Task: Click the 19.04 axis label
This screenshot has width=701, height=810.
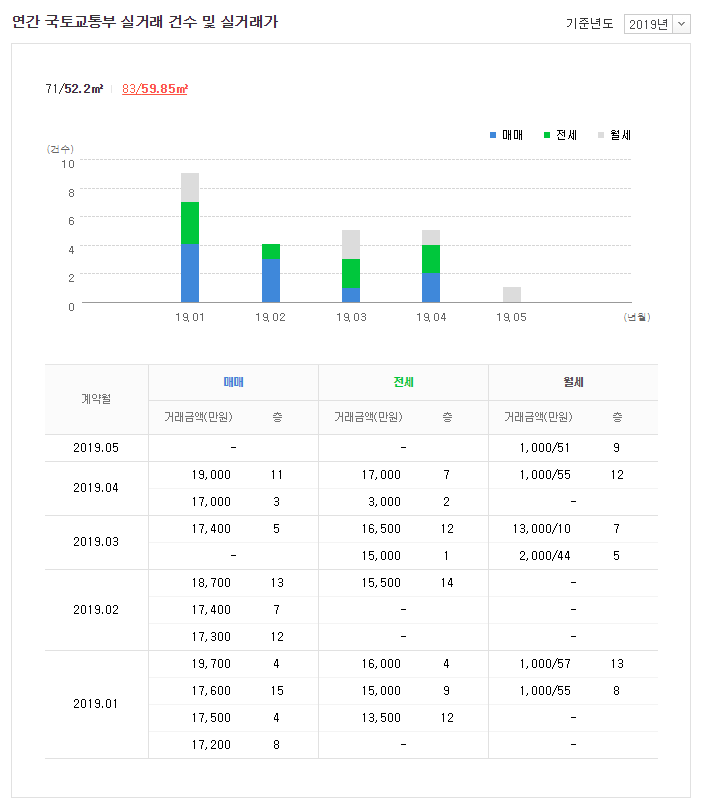Action: tap(431, 317)
